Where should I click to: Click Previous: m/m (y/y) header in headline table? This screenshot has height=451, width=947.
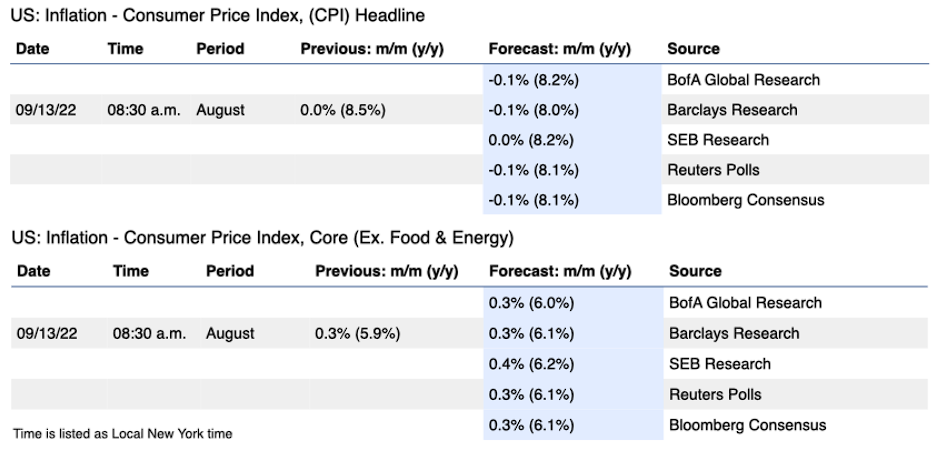[x=372, y=48]
